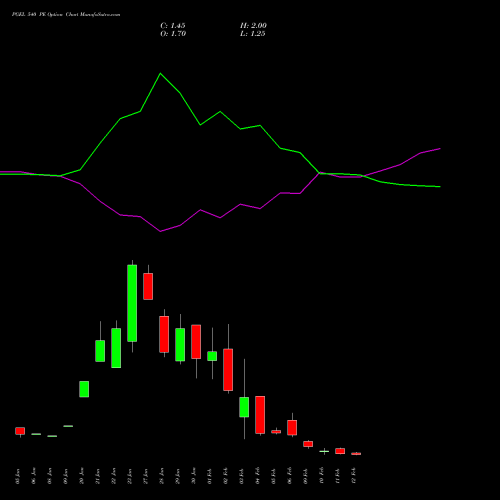Click the green candle above 29 Jan
This screenshot has width=500, height=500.
[x=180, y=345]
